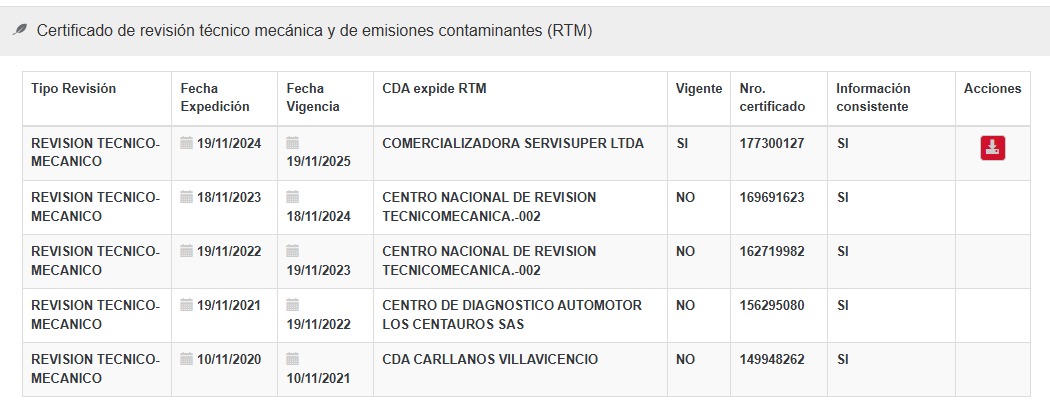The height and width of the screenshot is (412, 1050).
Task: Click CENTRO DE DIAGNOSTICO AUTOMOTOR LOS CENTAUROS cell
Action: click(512, 315)
